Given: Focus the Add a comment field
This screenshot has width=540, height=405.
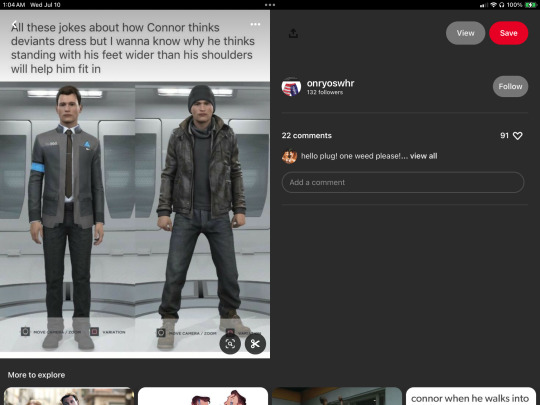Looking at the screenshot, I should coord(403,182).
